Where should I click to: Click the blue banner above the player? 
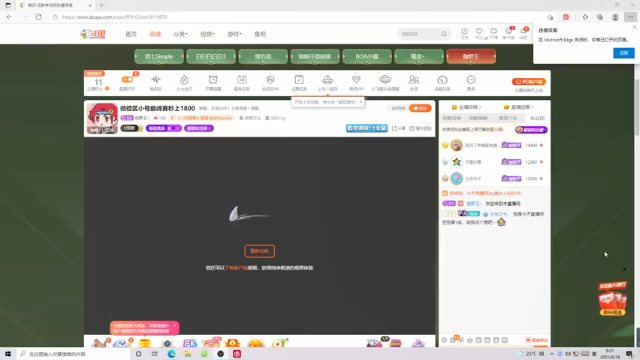(x=367, y=128)
